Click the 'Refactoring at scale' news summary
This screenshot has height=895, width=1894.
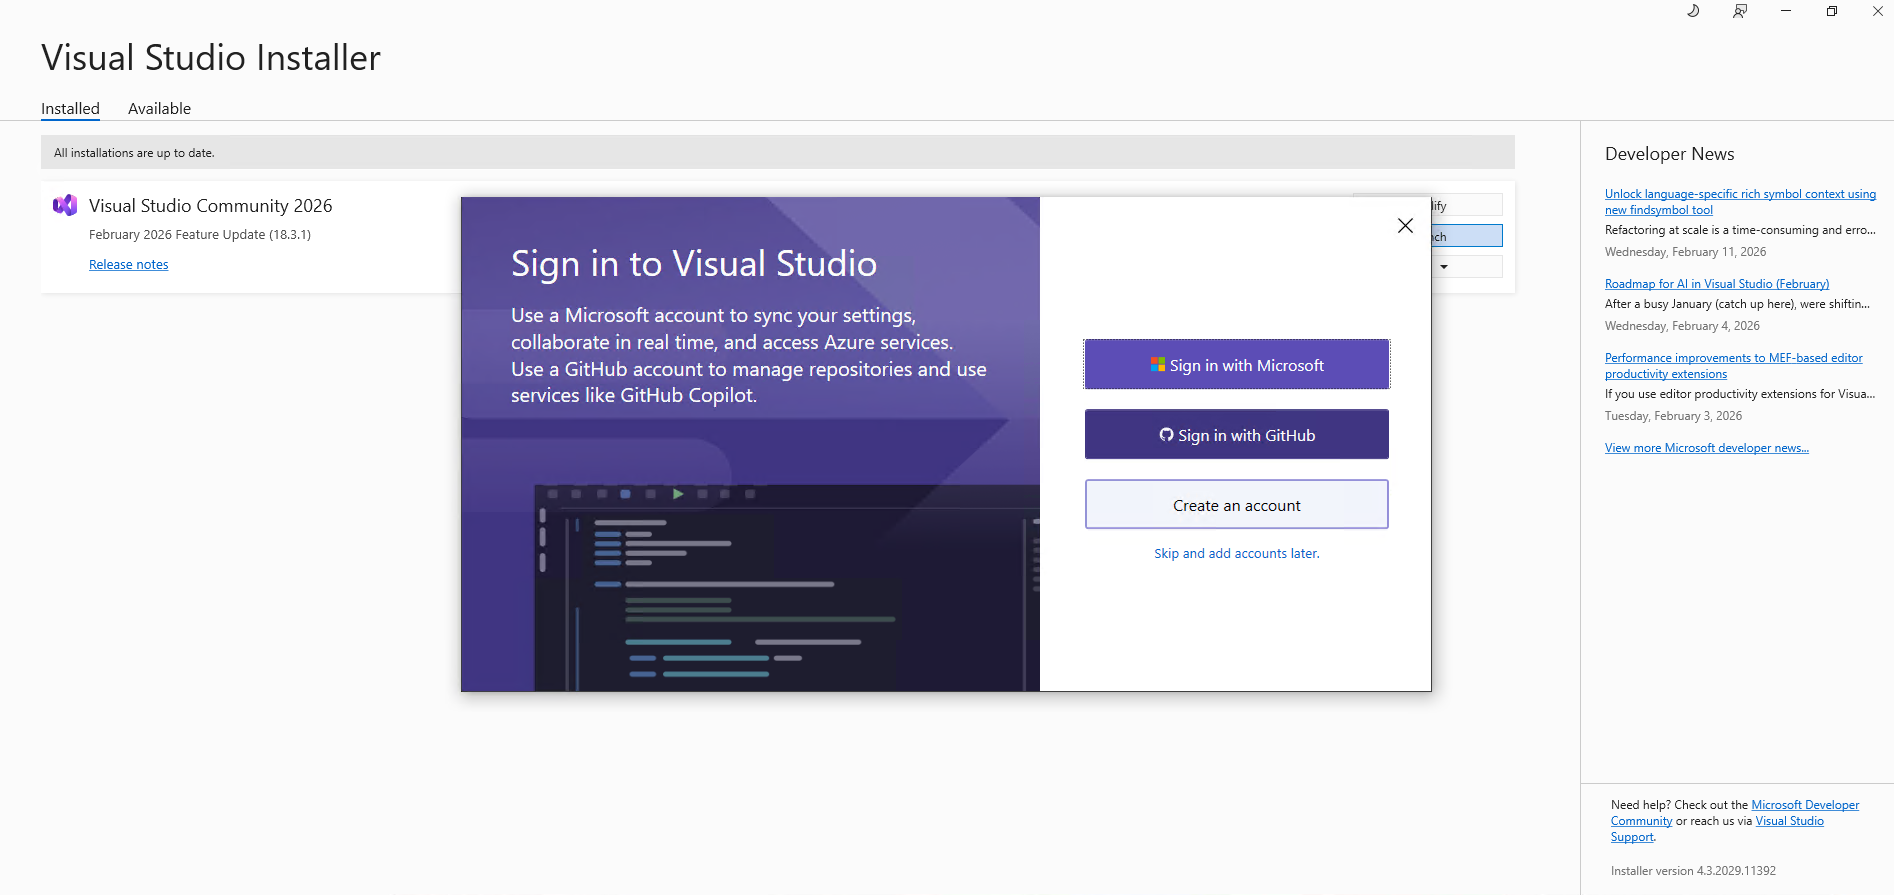(x=1740, y=230)
